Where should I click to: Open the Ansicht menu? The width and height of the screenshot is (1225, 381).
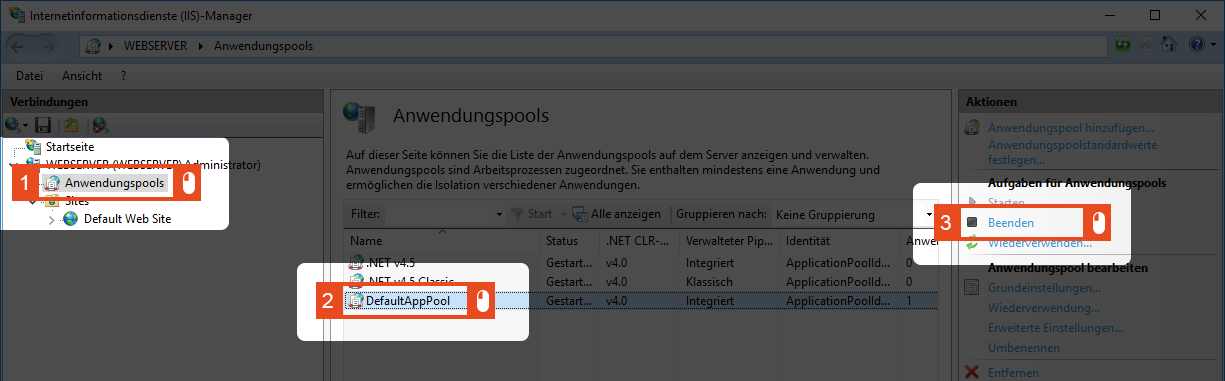[81, 75]
